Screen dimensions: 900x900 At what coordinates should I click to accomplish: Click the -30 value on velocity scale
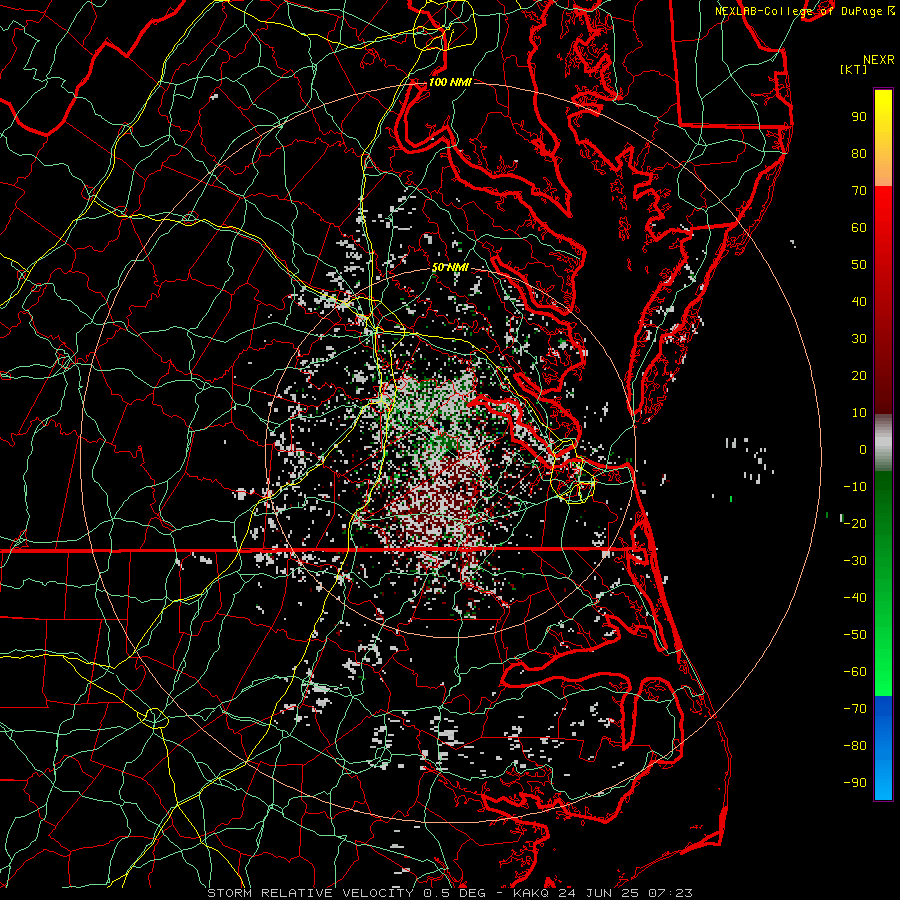(x=855, y=561)
